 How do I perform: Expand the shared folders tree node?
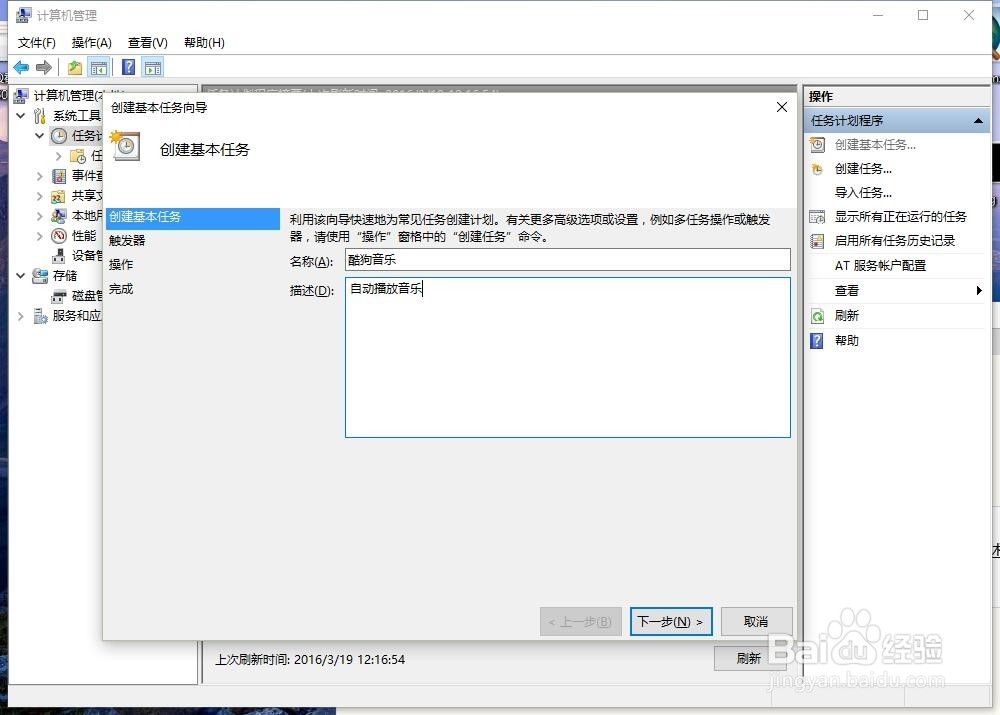click(x=40, y=196)
